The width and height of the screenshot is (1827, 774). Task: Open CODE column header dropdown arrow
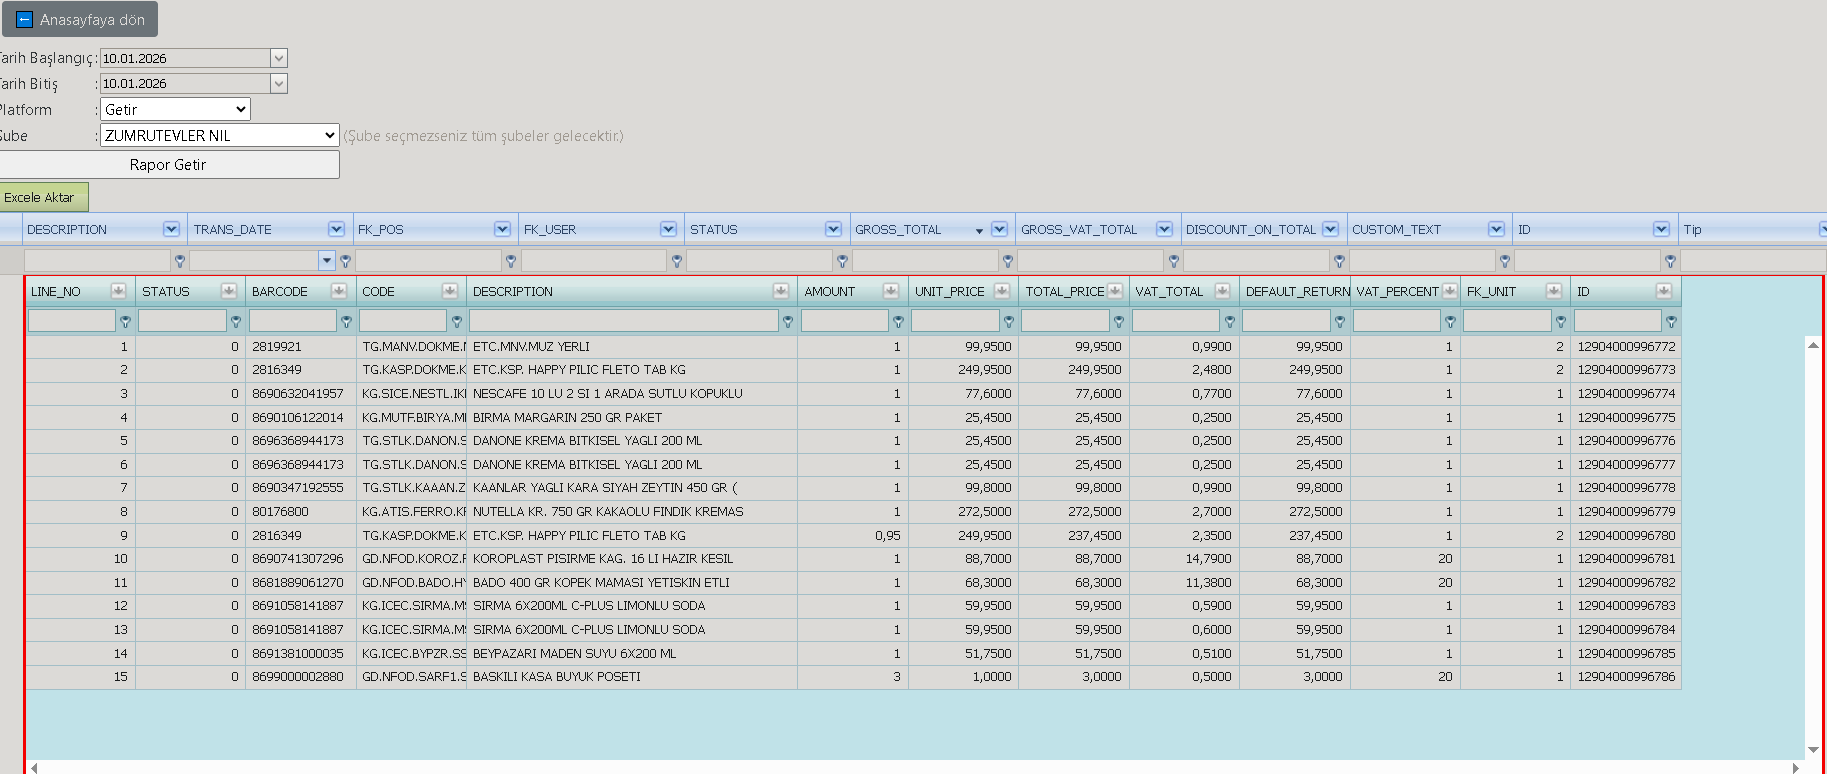point(449,291)
